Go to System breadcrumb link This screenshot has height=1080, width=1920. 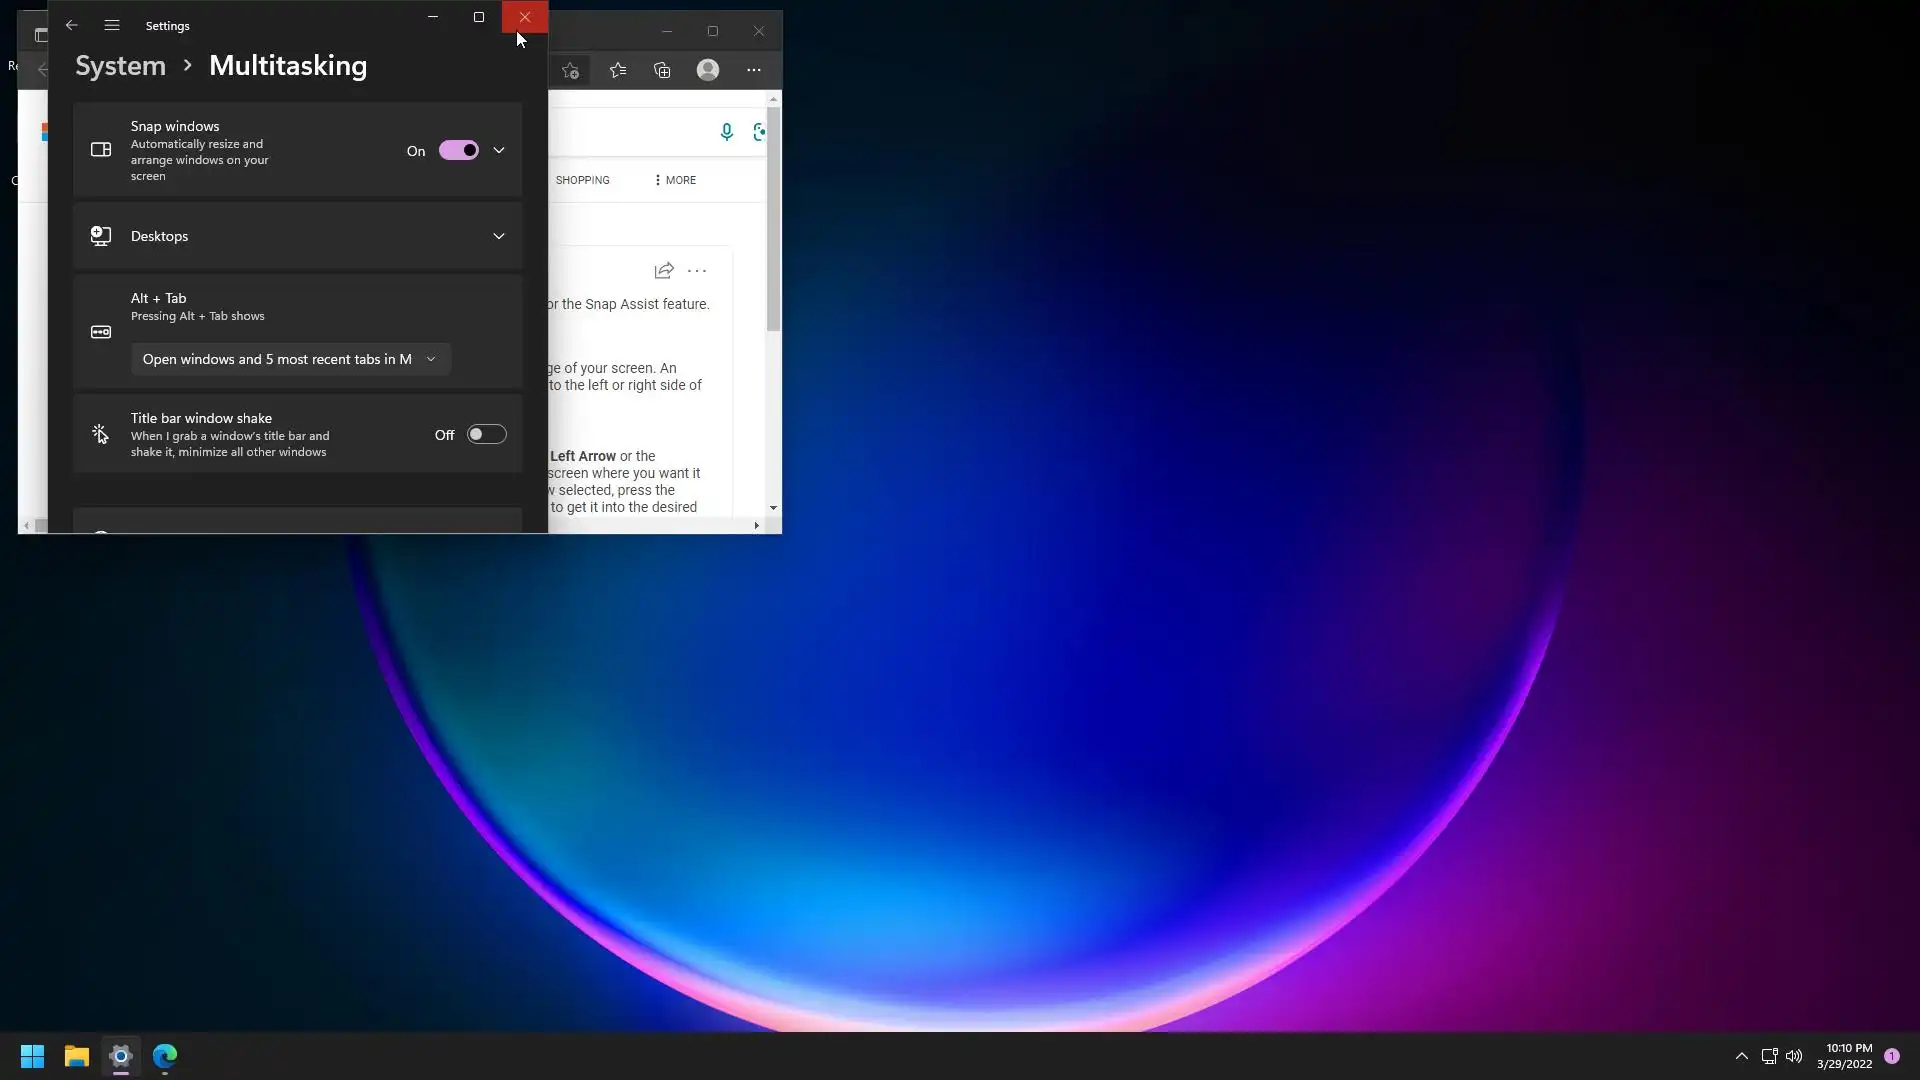120,66
